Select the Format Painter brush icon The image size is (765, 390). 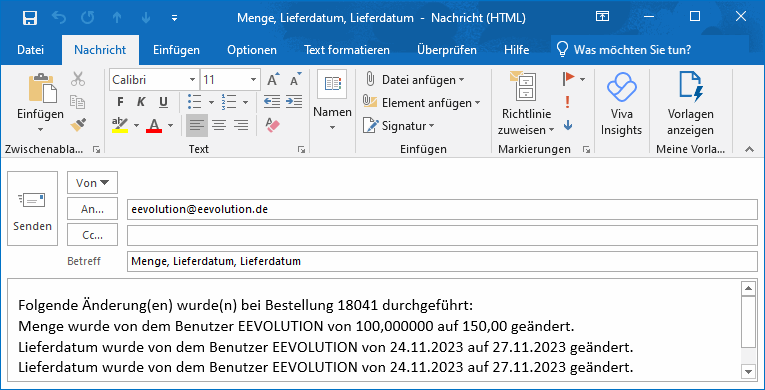tap(78, 124)
